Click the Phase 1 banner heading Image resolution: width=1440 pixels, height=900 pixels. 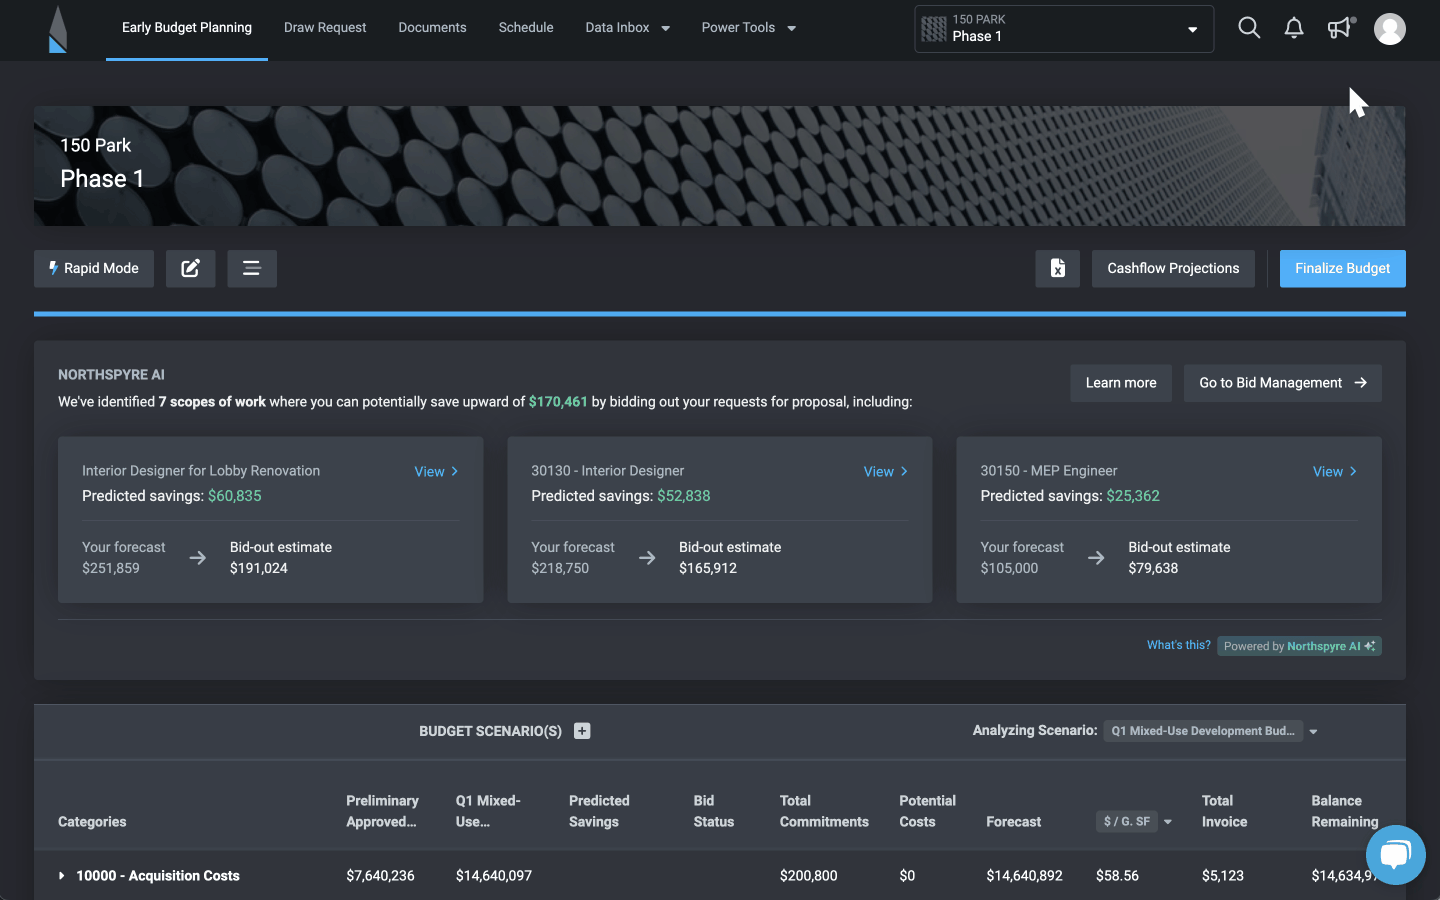coord(102,179)
